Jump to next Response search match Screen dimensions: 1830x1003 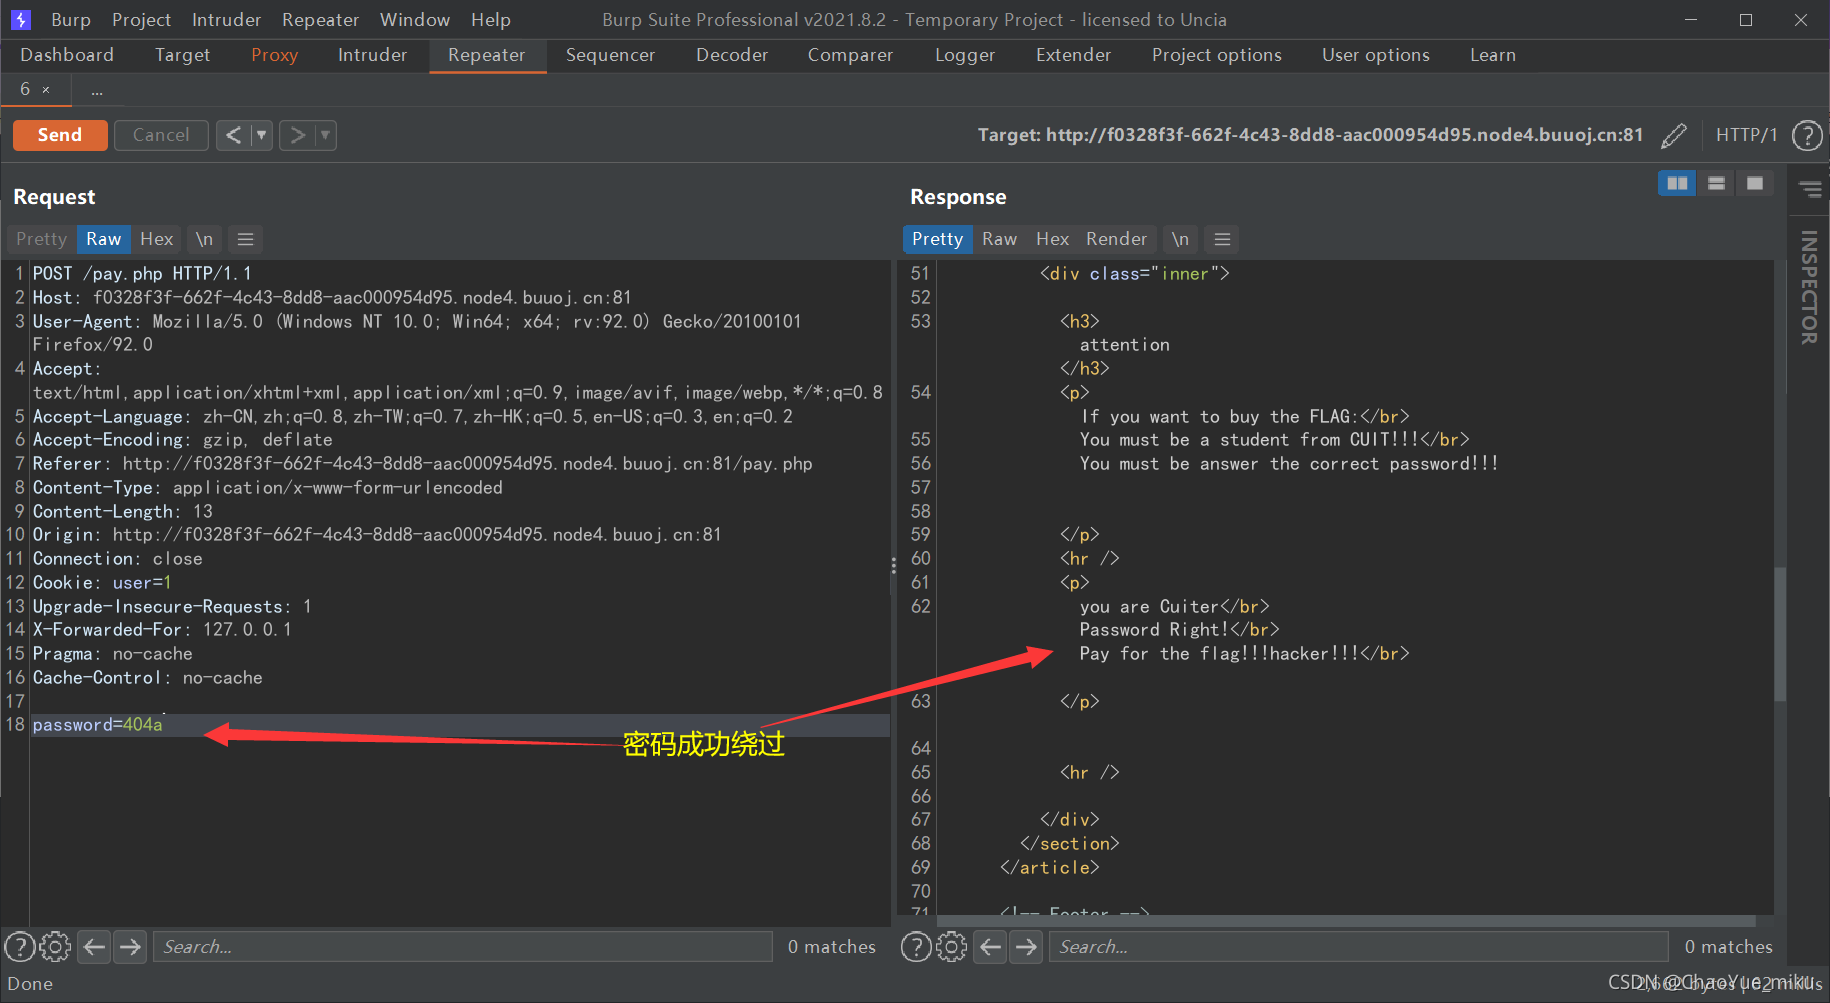tap(1026, 946)
